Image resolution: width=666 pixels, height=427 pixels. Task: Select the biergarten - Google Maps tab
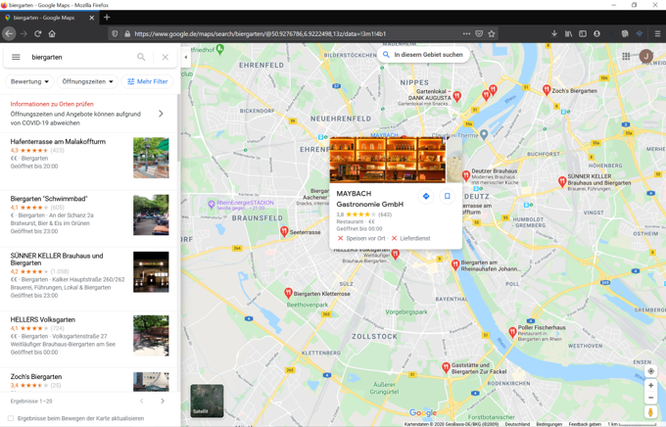(49, 17)
